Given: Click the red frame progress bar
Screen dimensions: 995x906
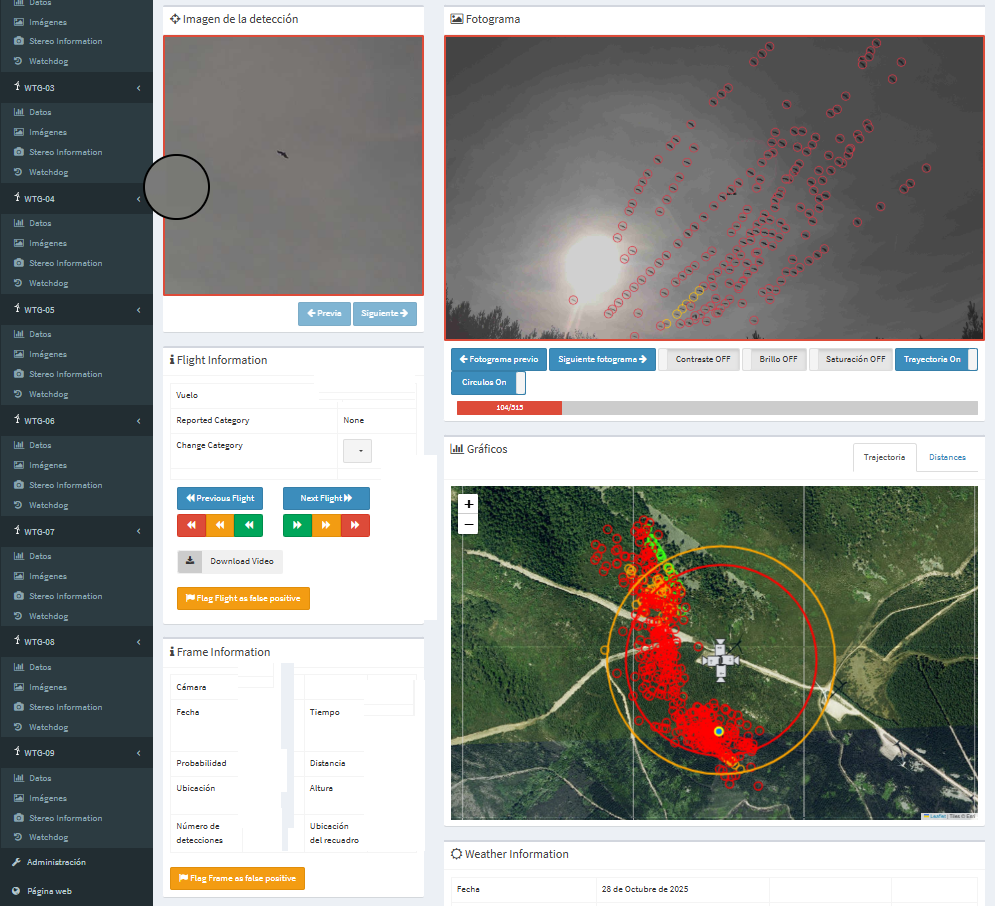Looking at the screenshot, I should coord(509,408).
